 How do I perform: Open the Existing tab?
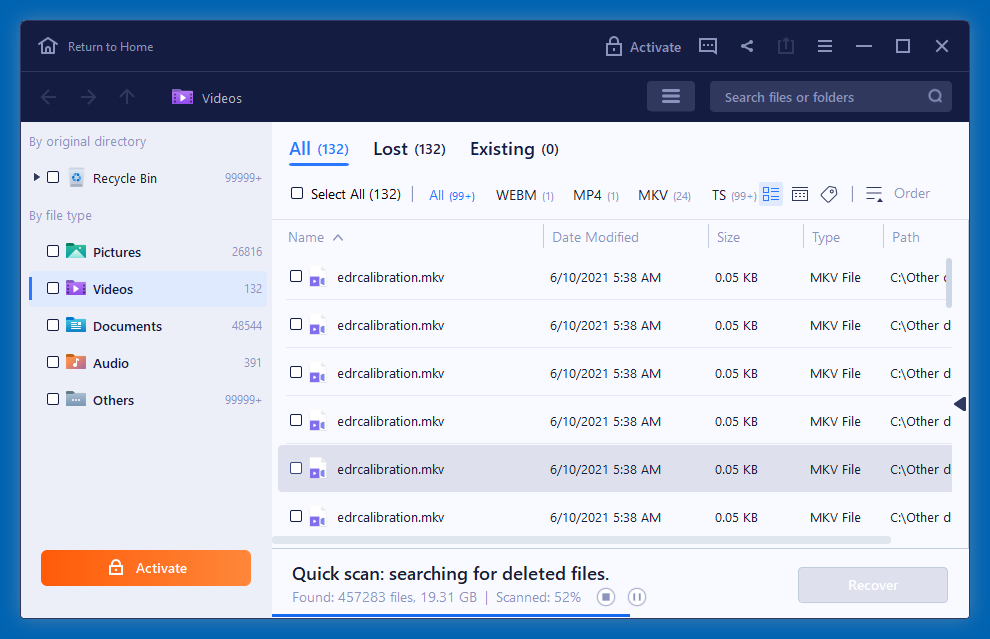513,148
